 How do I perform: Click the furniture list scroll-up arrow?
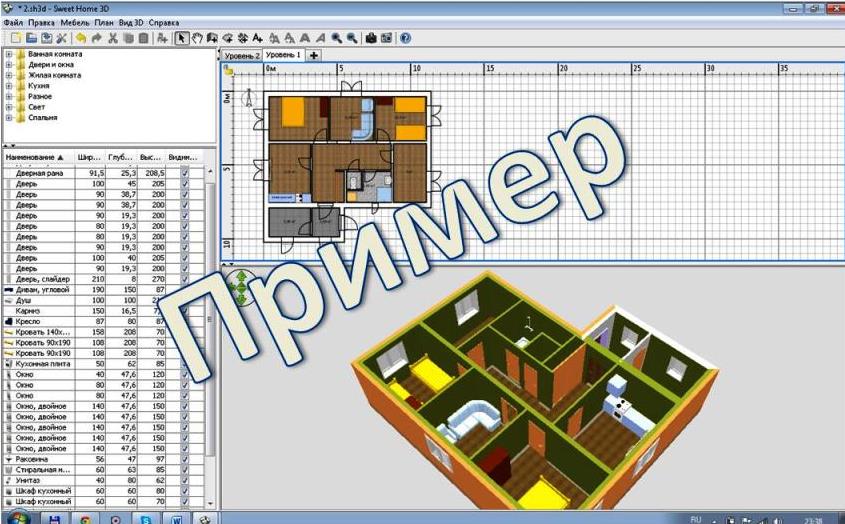pyautogui.click(x=210, y=171)
